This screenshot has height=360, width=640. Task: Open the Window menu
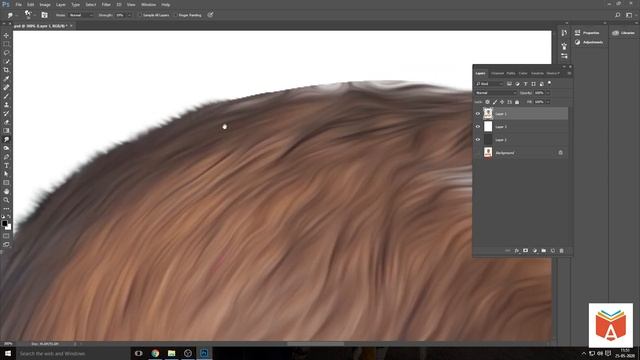click(148, 4)
